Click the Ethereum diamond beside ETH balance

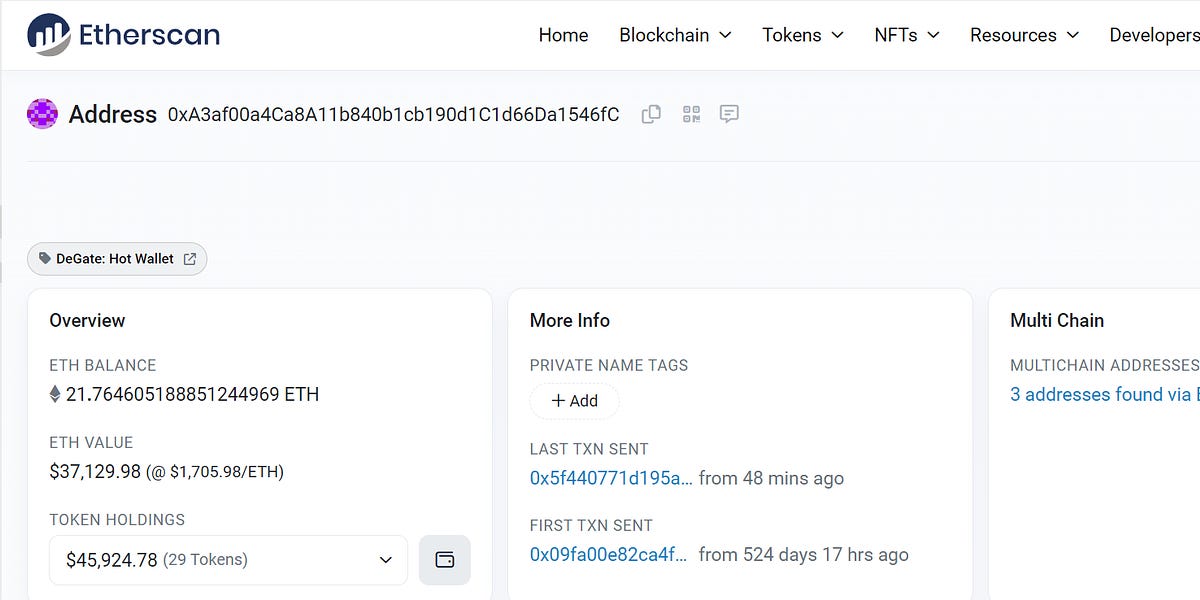pyautogui.click(x=55, y=394)
